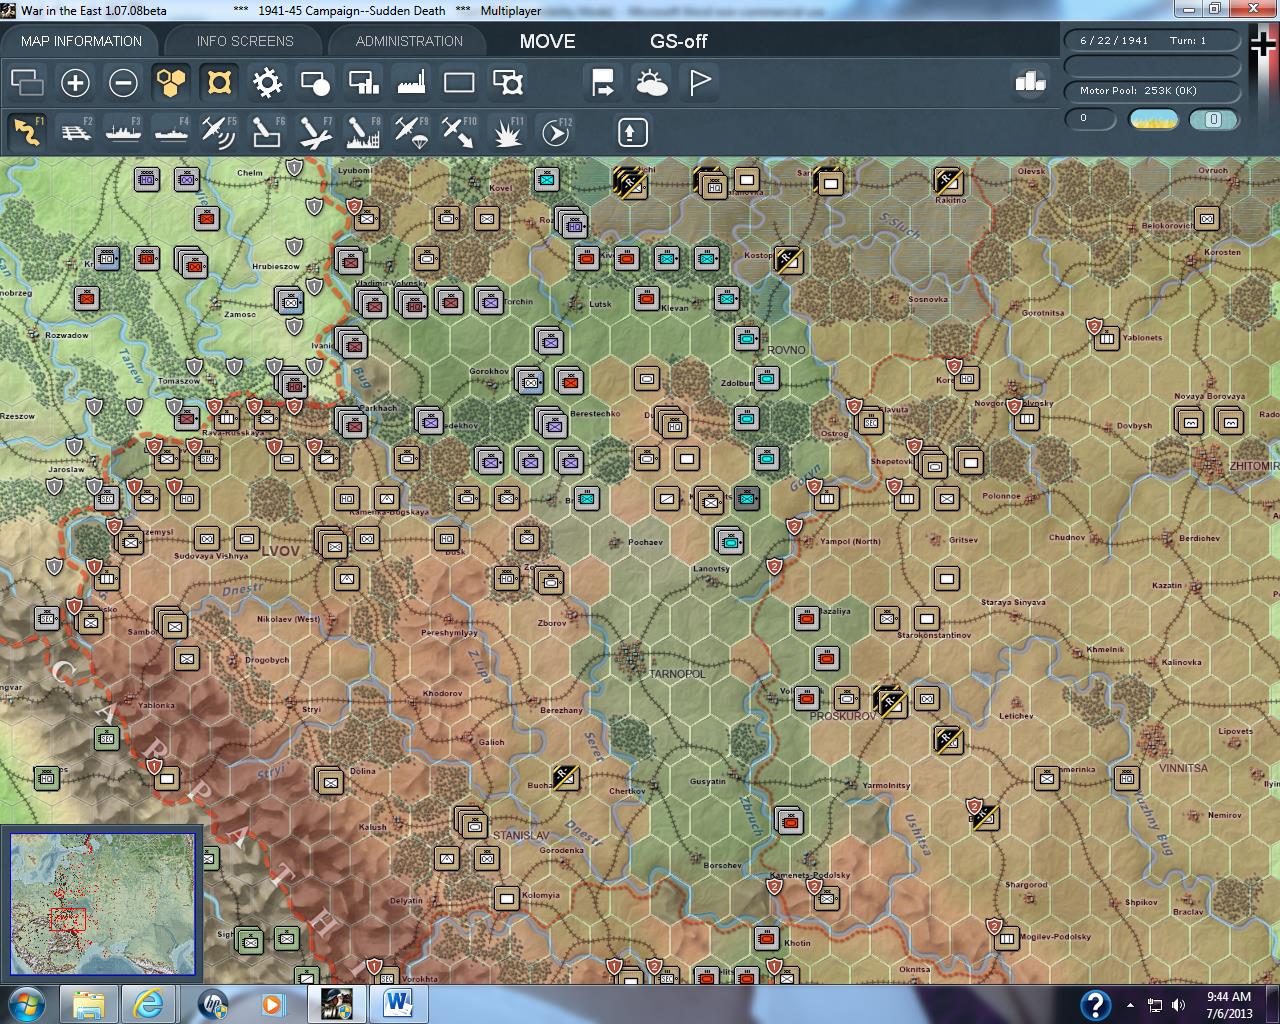The width and height of the screenshot is (1280, 1024).
Task: Open the bar chart statistics icon
Action: 1030,81
